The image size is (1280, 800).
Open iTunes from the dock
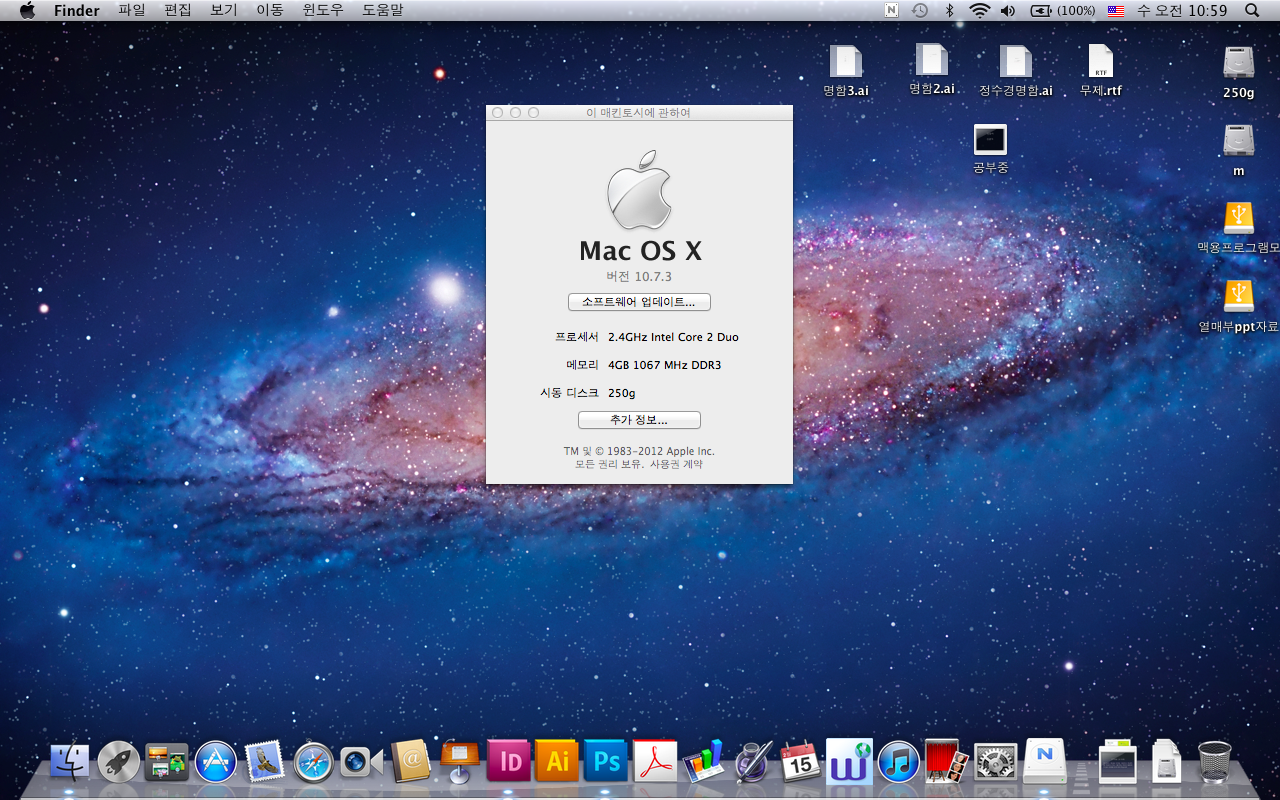(898, 762)
